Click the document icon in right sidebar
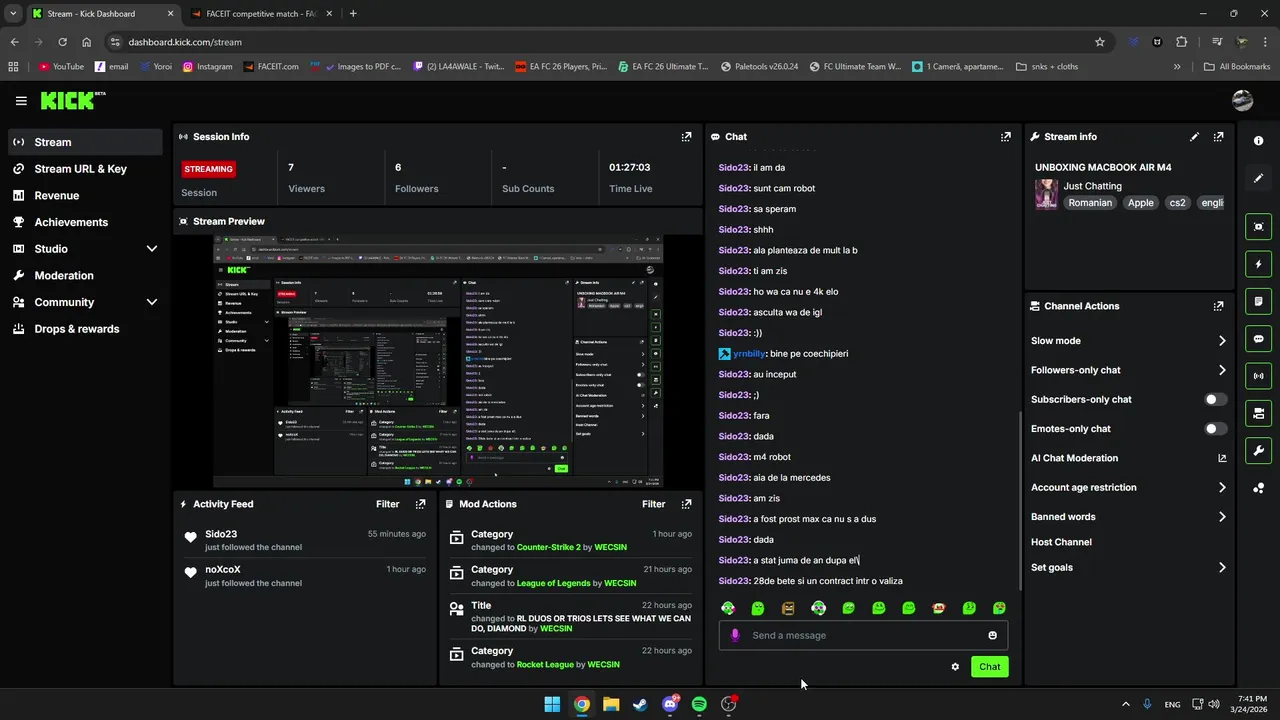The height and width of the screenshot is (720, 1280). pos(1258,301)
